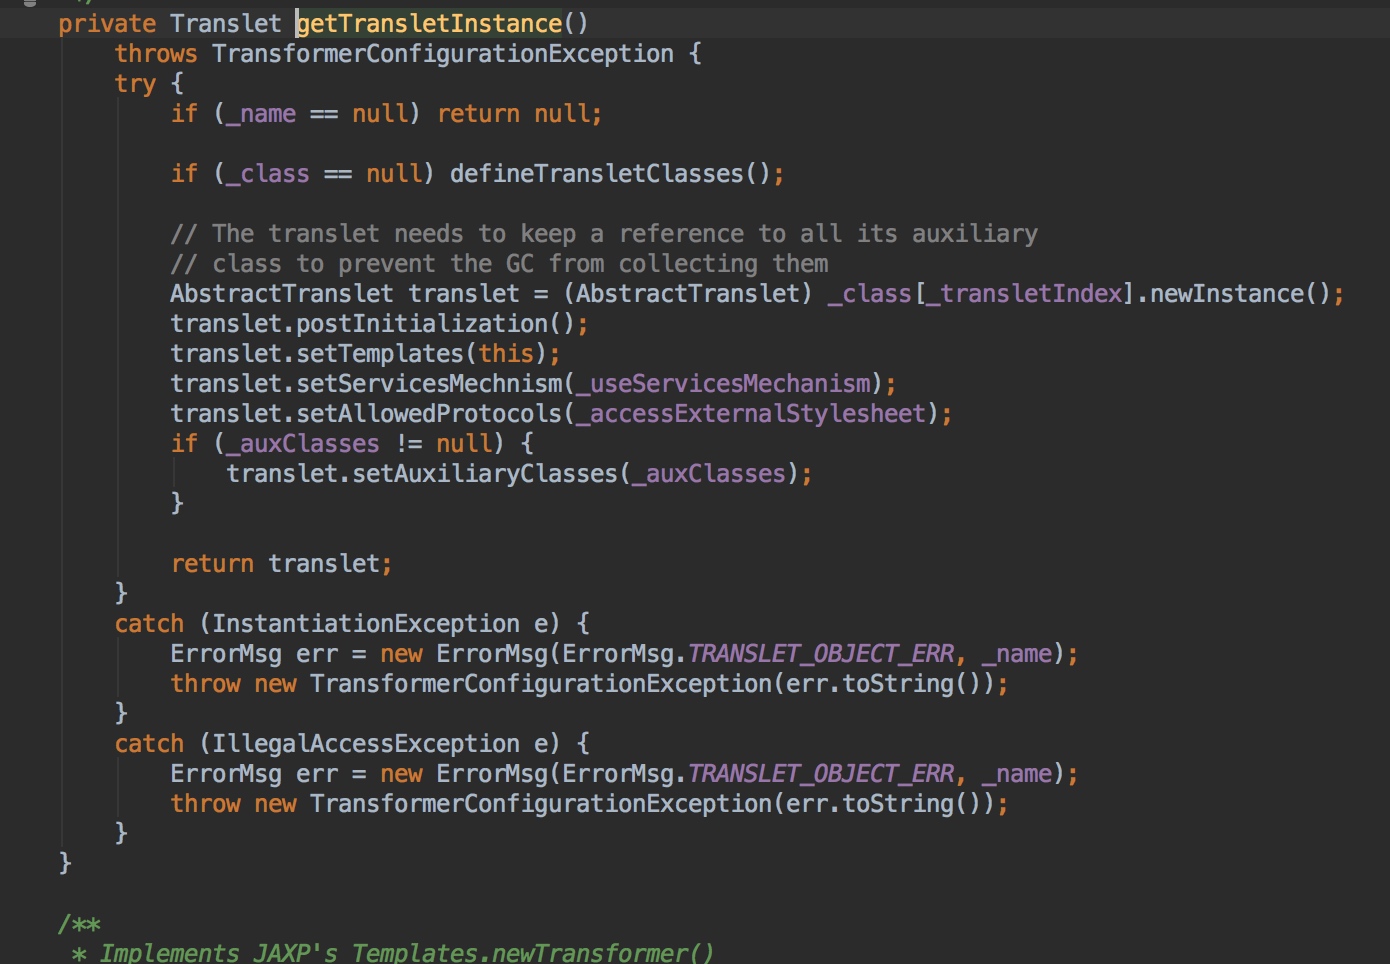1390x964 pixels.
Task: Click the setAllowedProtocols method call
Action: point(430,413)
